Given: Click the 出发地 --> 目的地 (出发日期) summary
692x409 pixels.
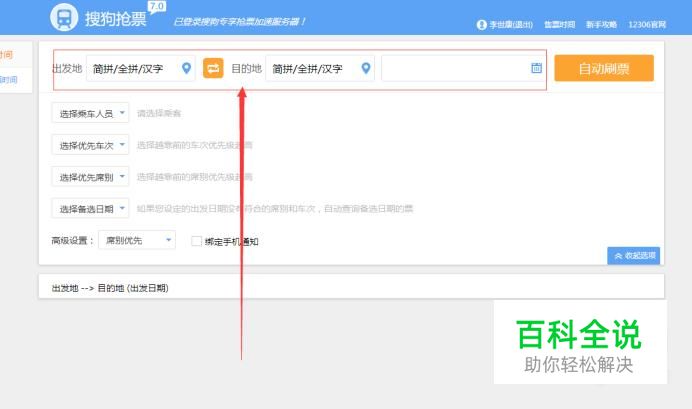Looking at the screenshot, I should (110, 288).
